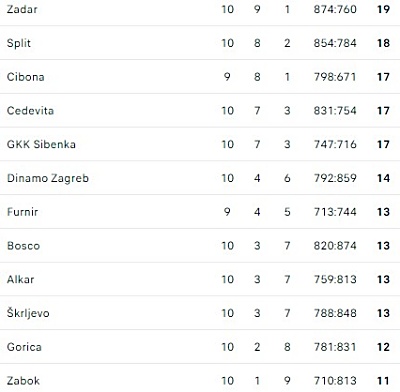Click Zadar's score ratio 874:760
This screenshot has width=400, height=392.
pos(335,9)
